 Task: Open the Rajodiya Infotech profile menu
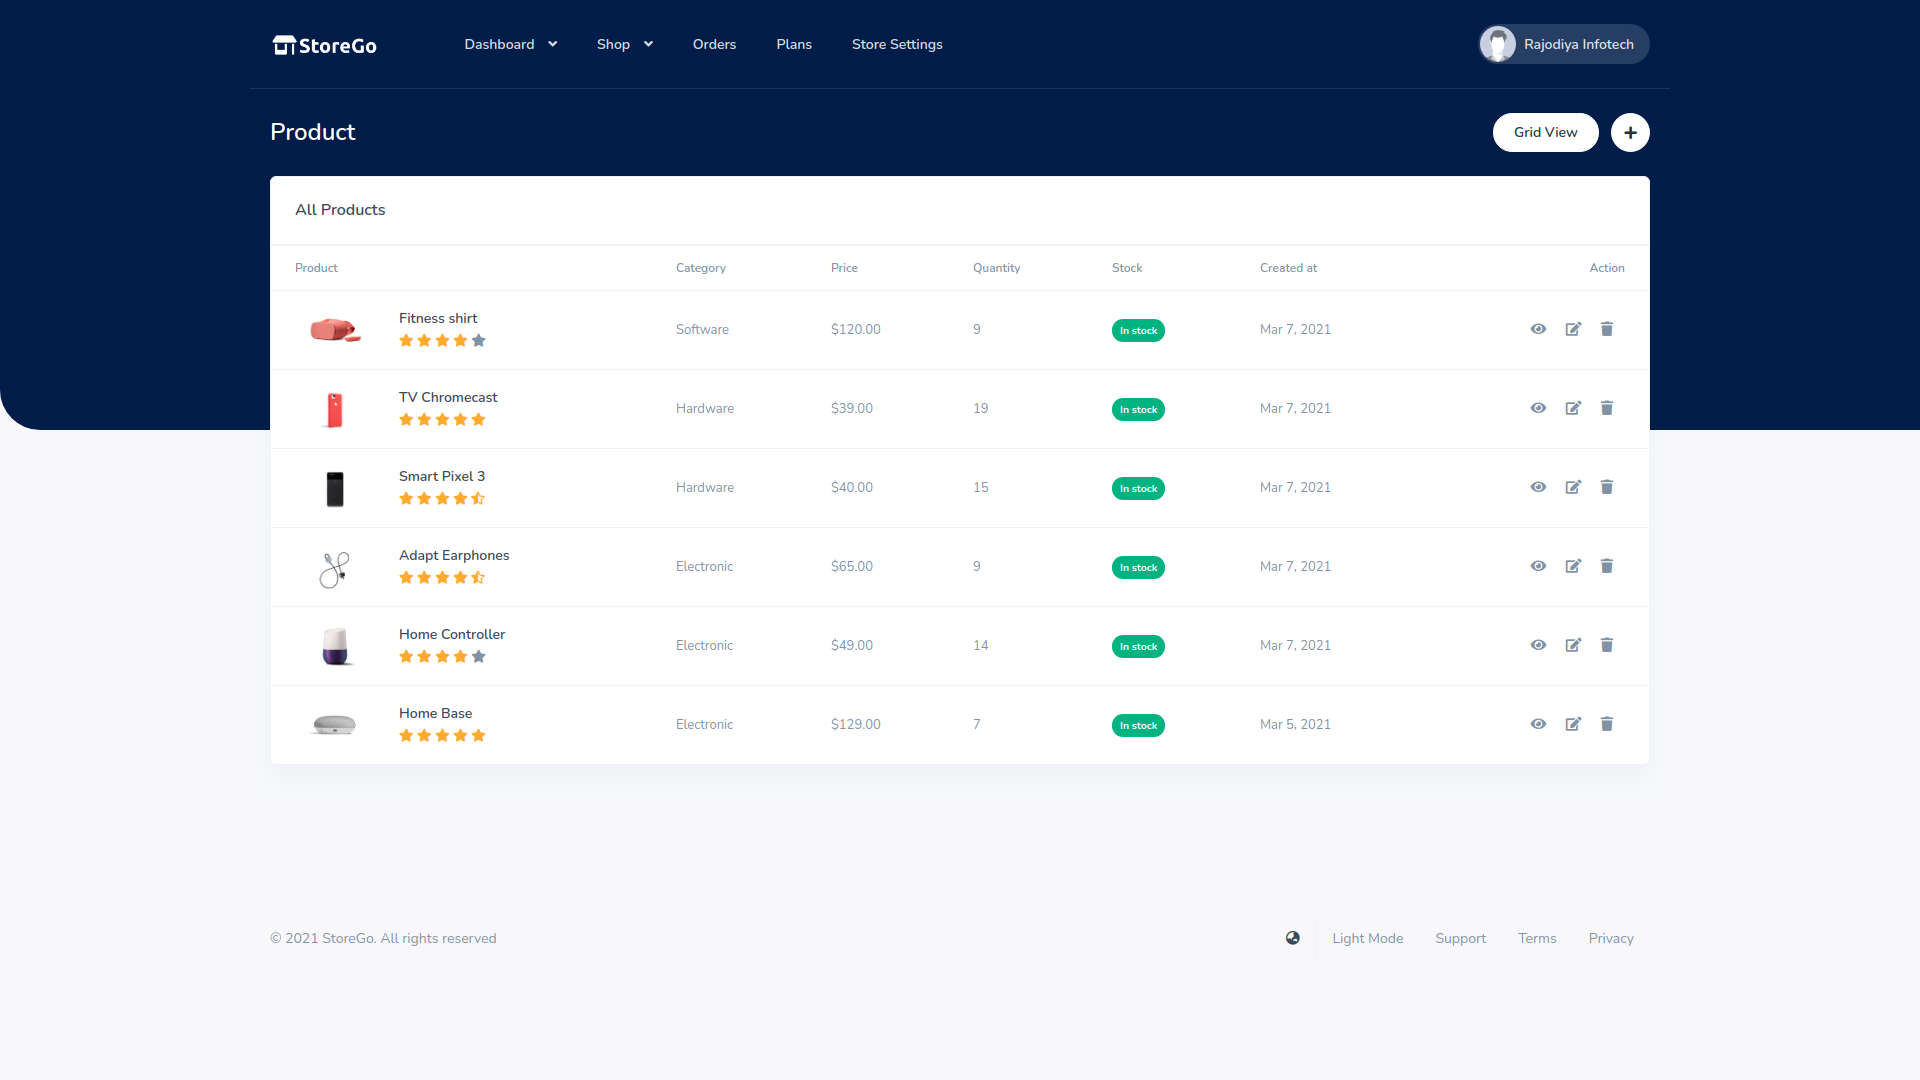[1564, 44]
